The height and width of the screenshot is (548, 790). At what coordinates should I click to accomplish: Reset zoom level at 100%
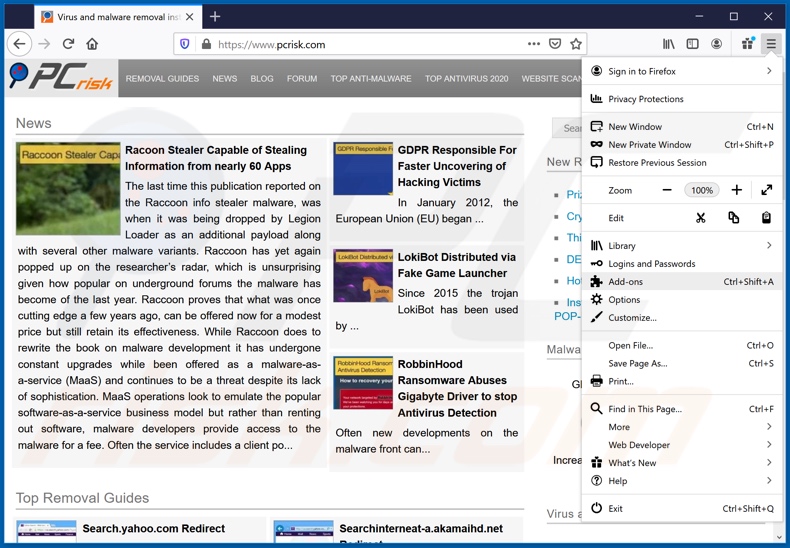pyautogui.click(x=702, y=190)
